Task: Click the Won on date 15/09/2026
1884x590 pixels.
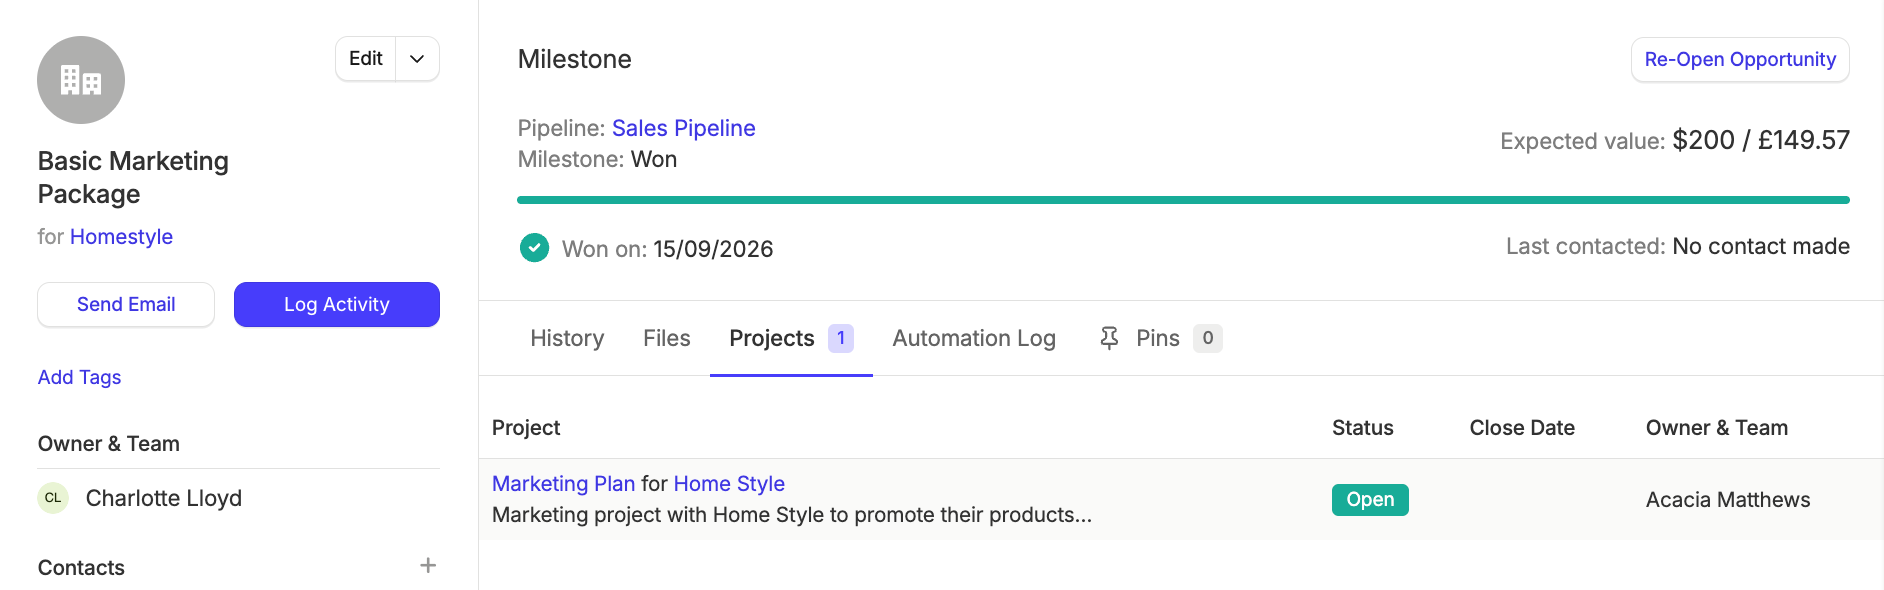Action: pyautogui.click(x=713, y=249)
